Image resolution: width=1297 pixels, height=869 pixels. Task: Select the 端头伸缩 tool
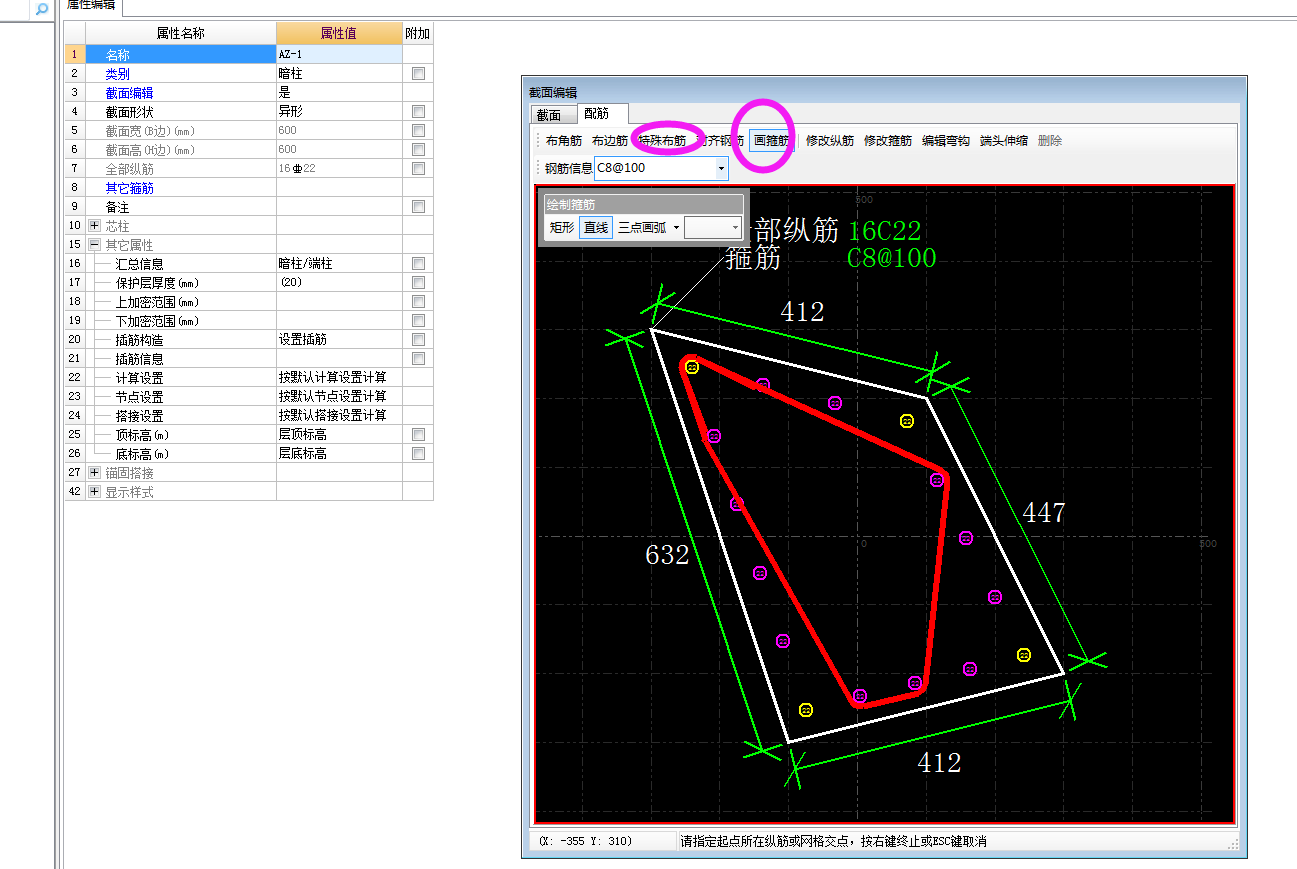[x=1004, y=141]
